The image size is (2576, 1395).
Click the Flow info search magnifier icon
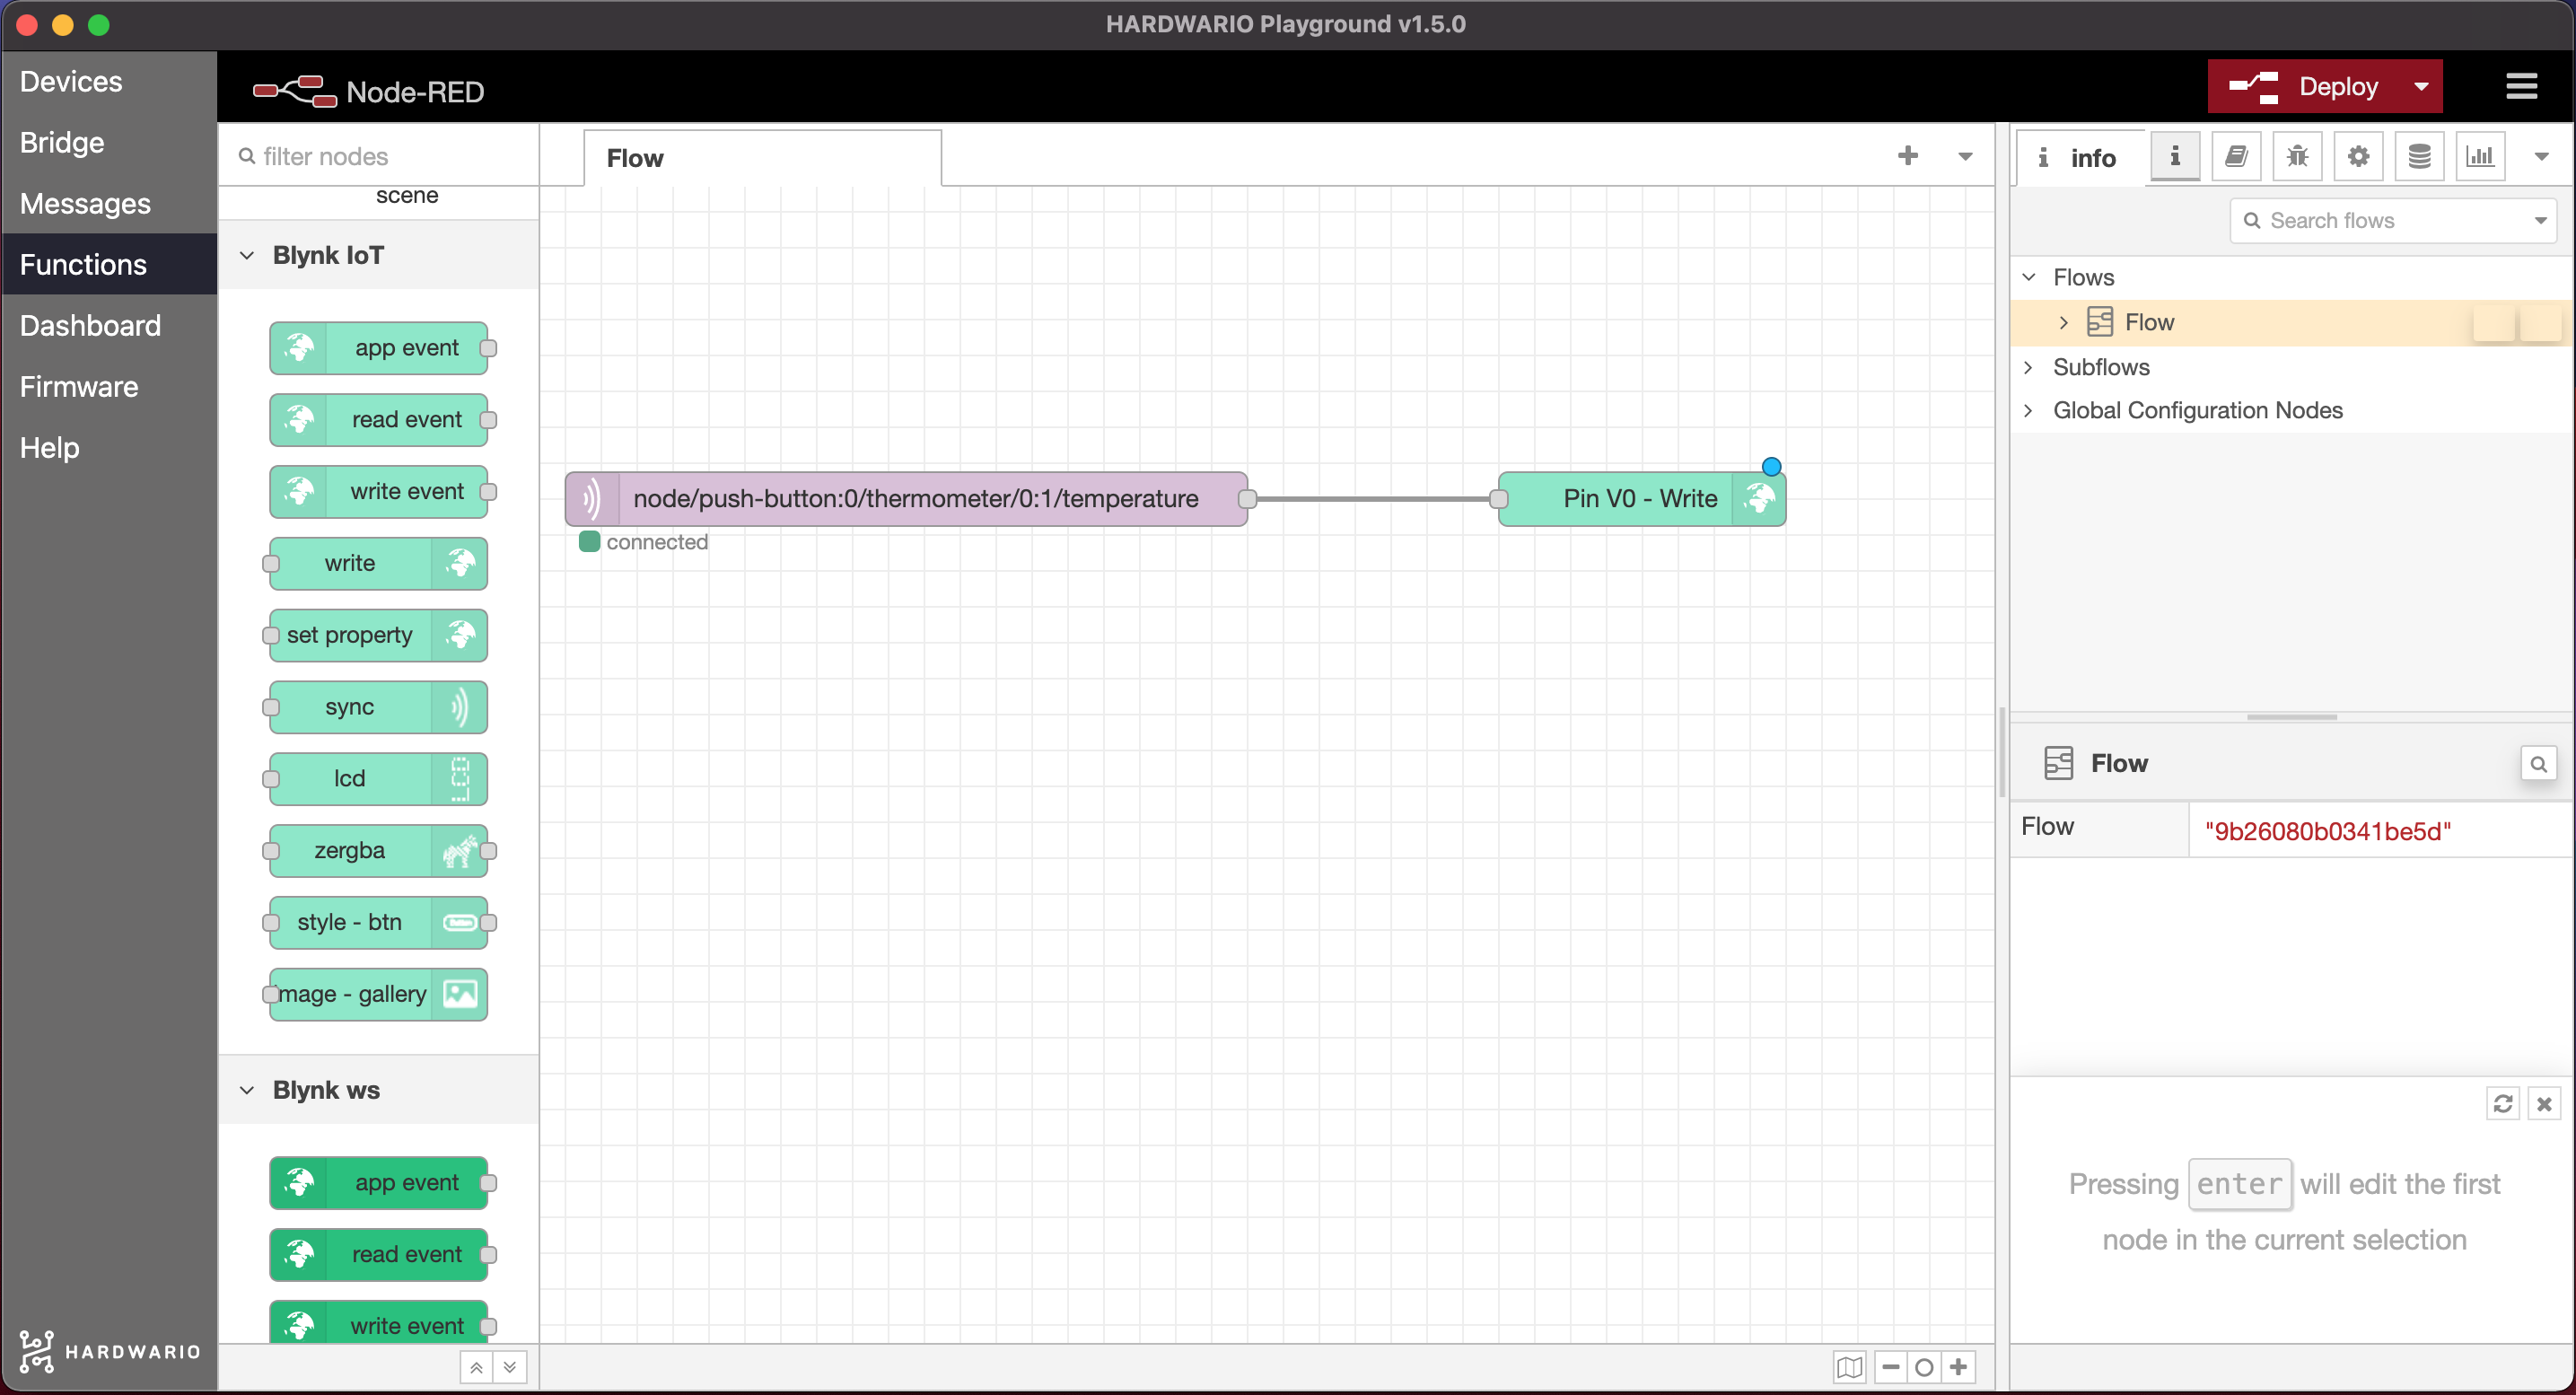click(x=2538, y=764)
